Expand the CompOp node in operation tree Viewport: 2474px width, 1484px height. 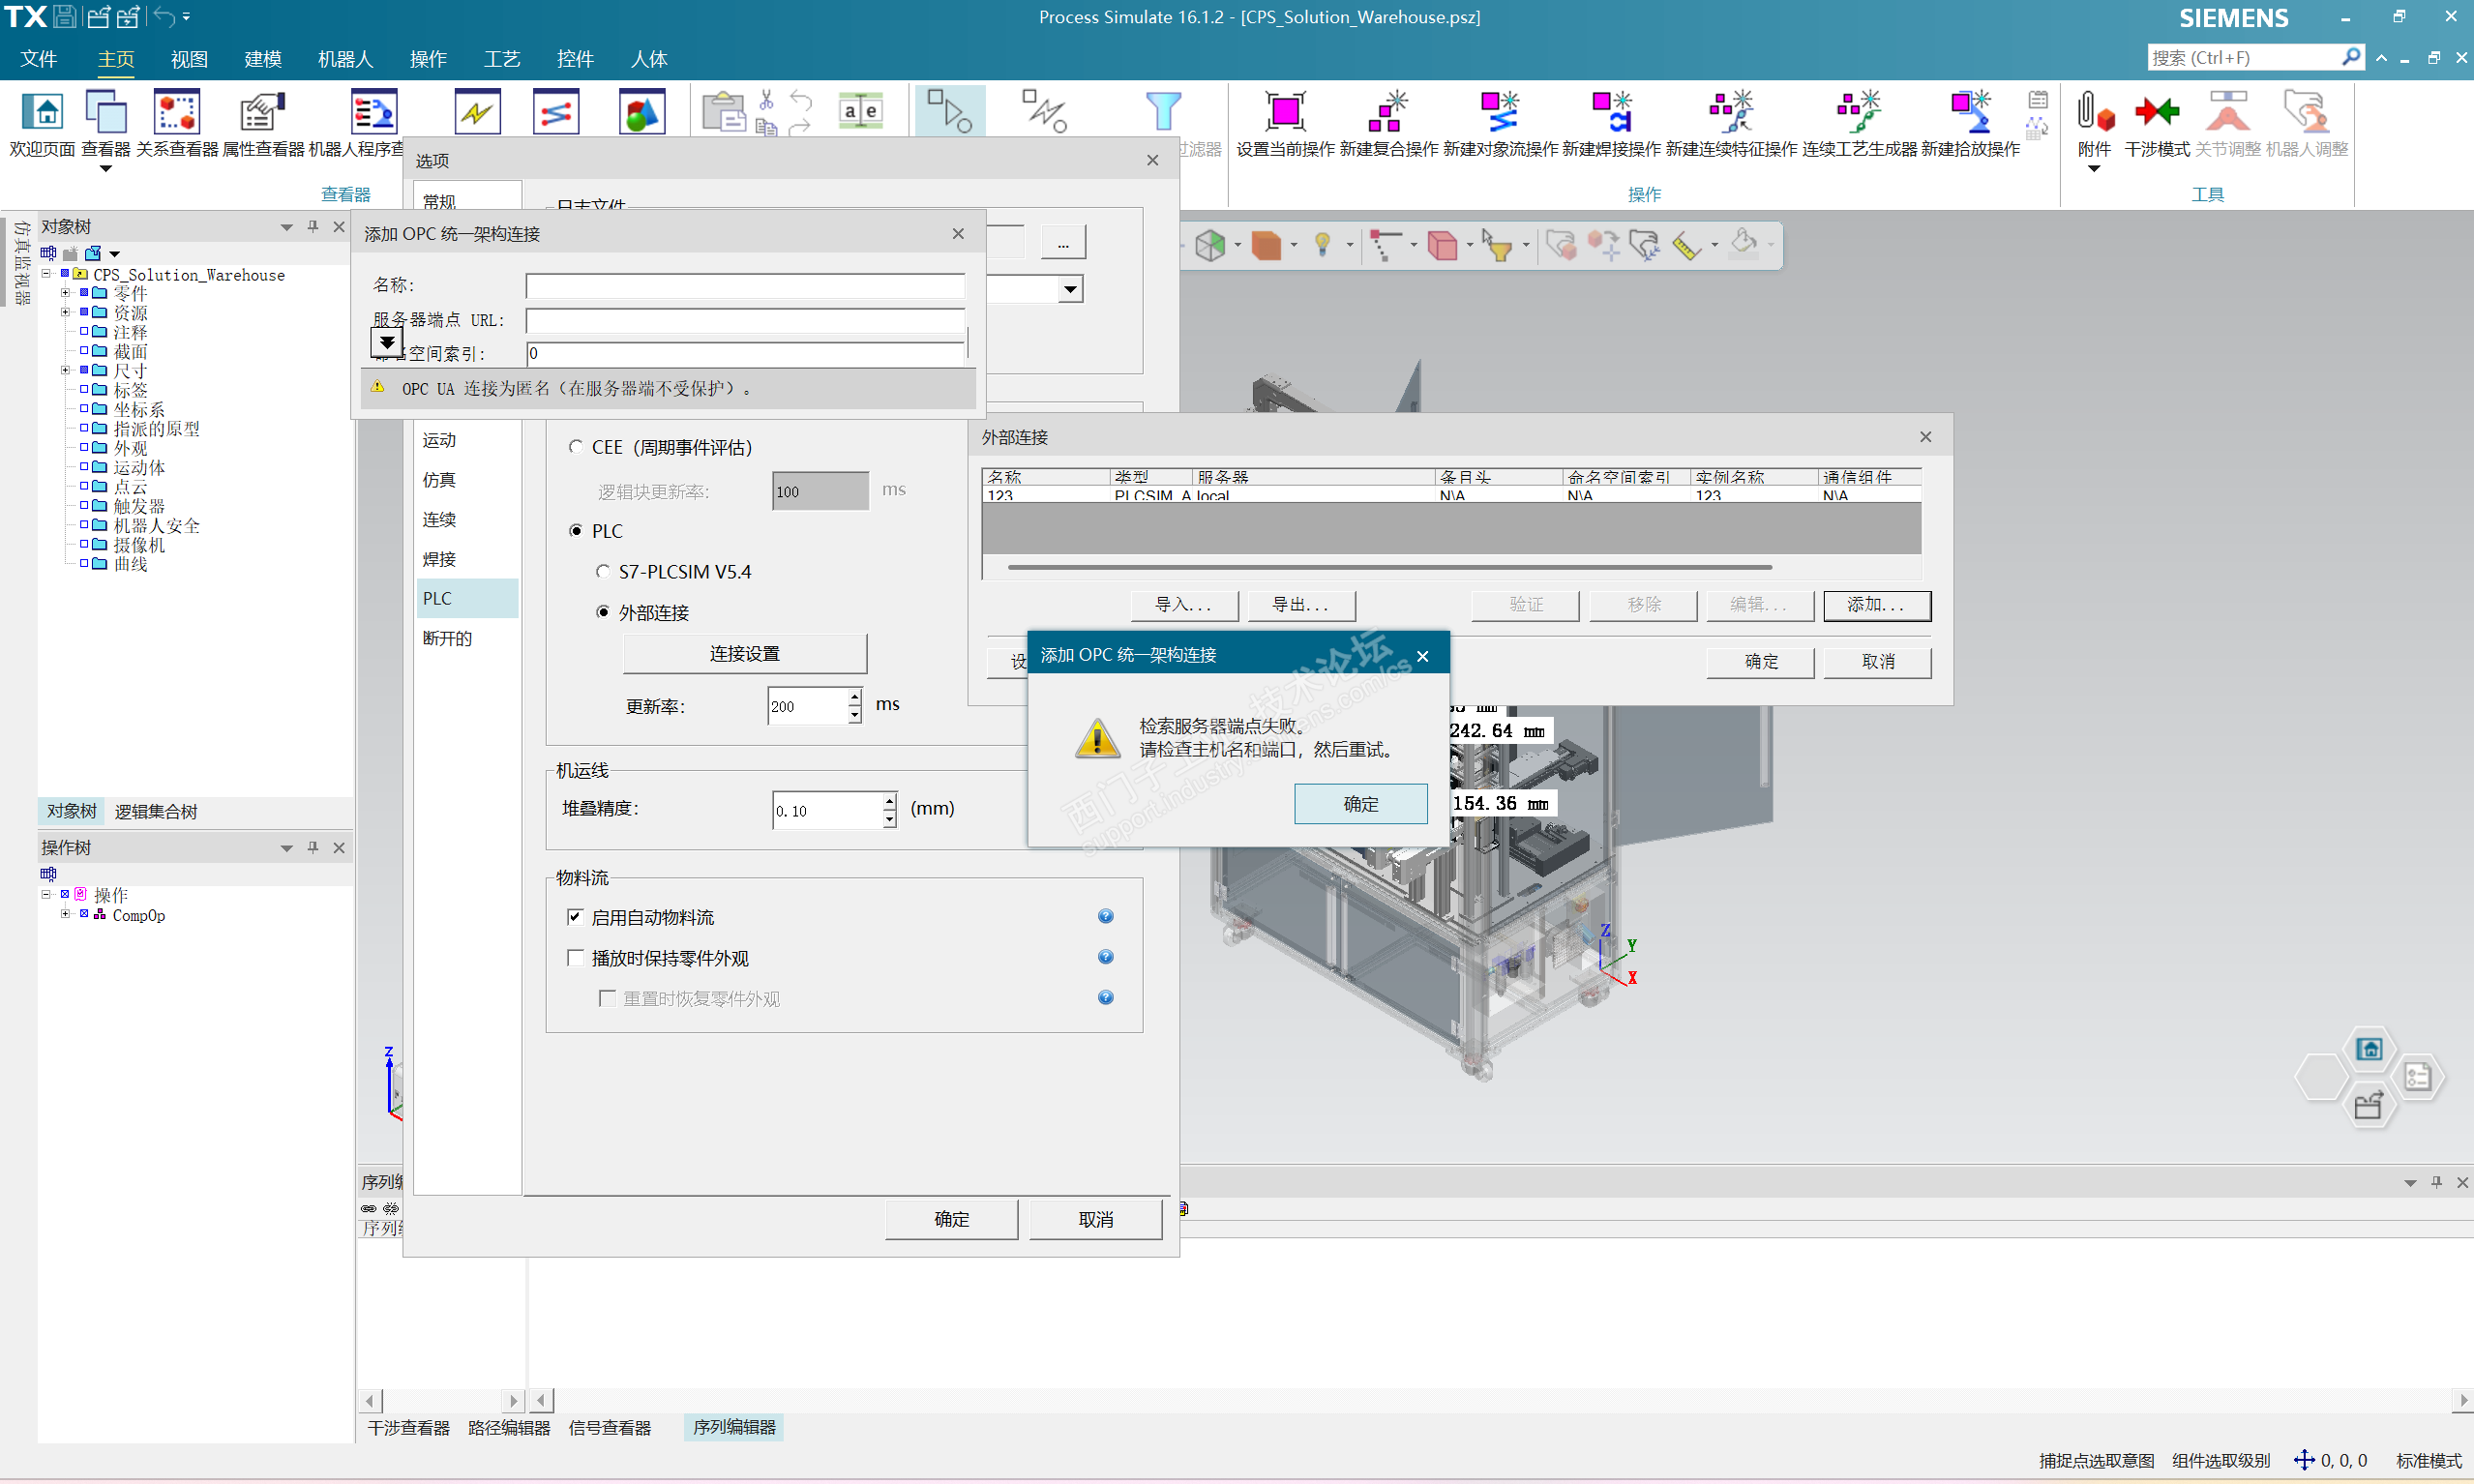(x=66, y=915)
